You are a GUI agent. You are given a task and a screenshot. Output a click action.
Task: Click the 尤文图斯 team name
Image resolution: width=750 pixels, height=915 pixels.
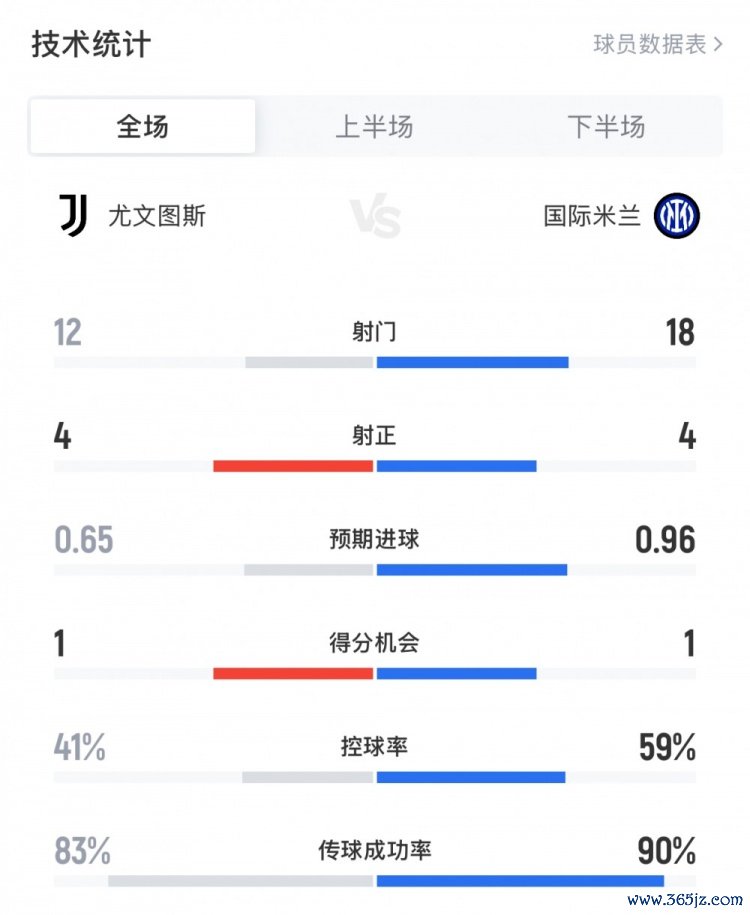point(157,216)
